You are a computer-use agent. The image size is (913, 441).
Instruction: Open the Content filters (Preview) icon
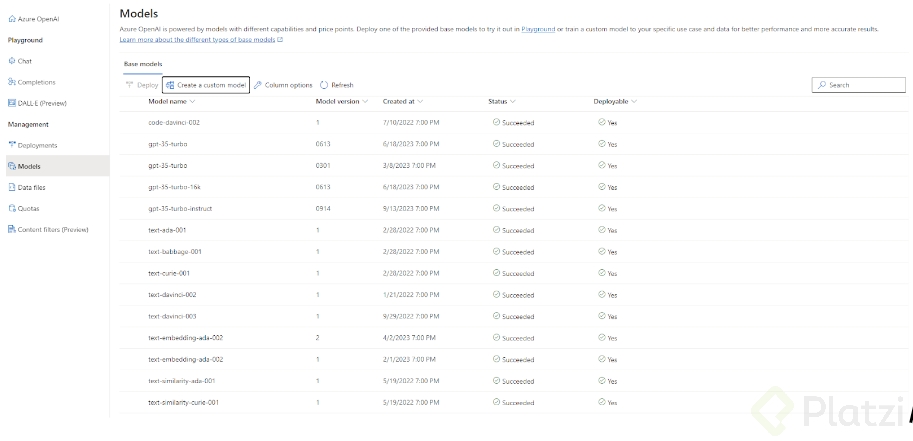point(12,229)
